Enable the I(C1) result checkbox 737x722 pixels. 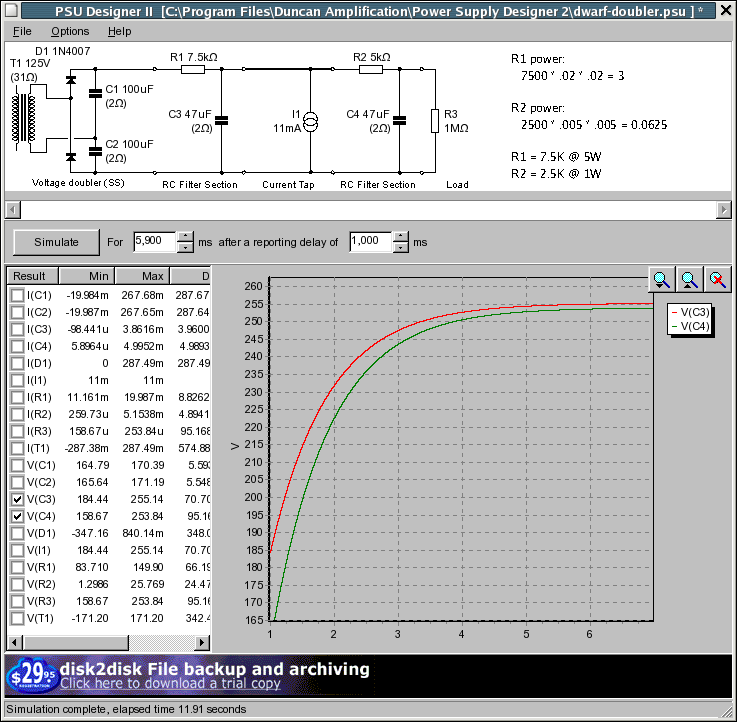17,295
